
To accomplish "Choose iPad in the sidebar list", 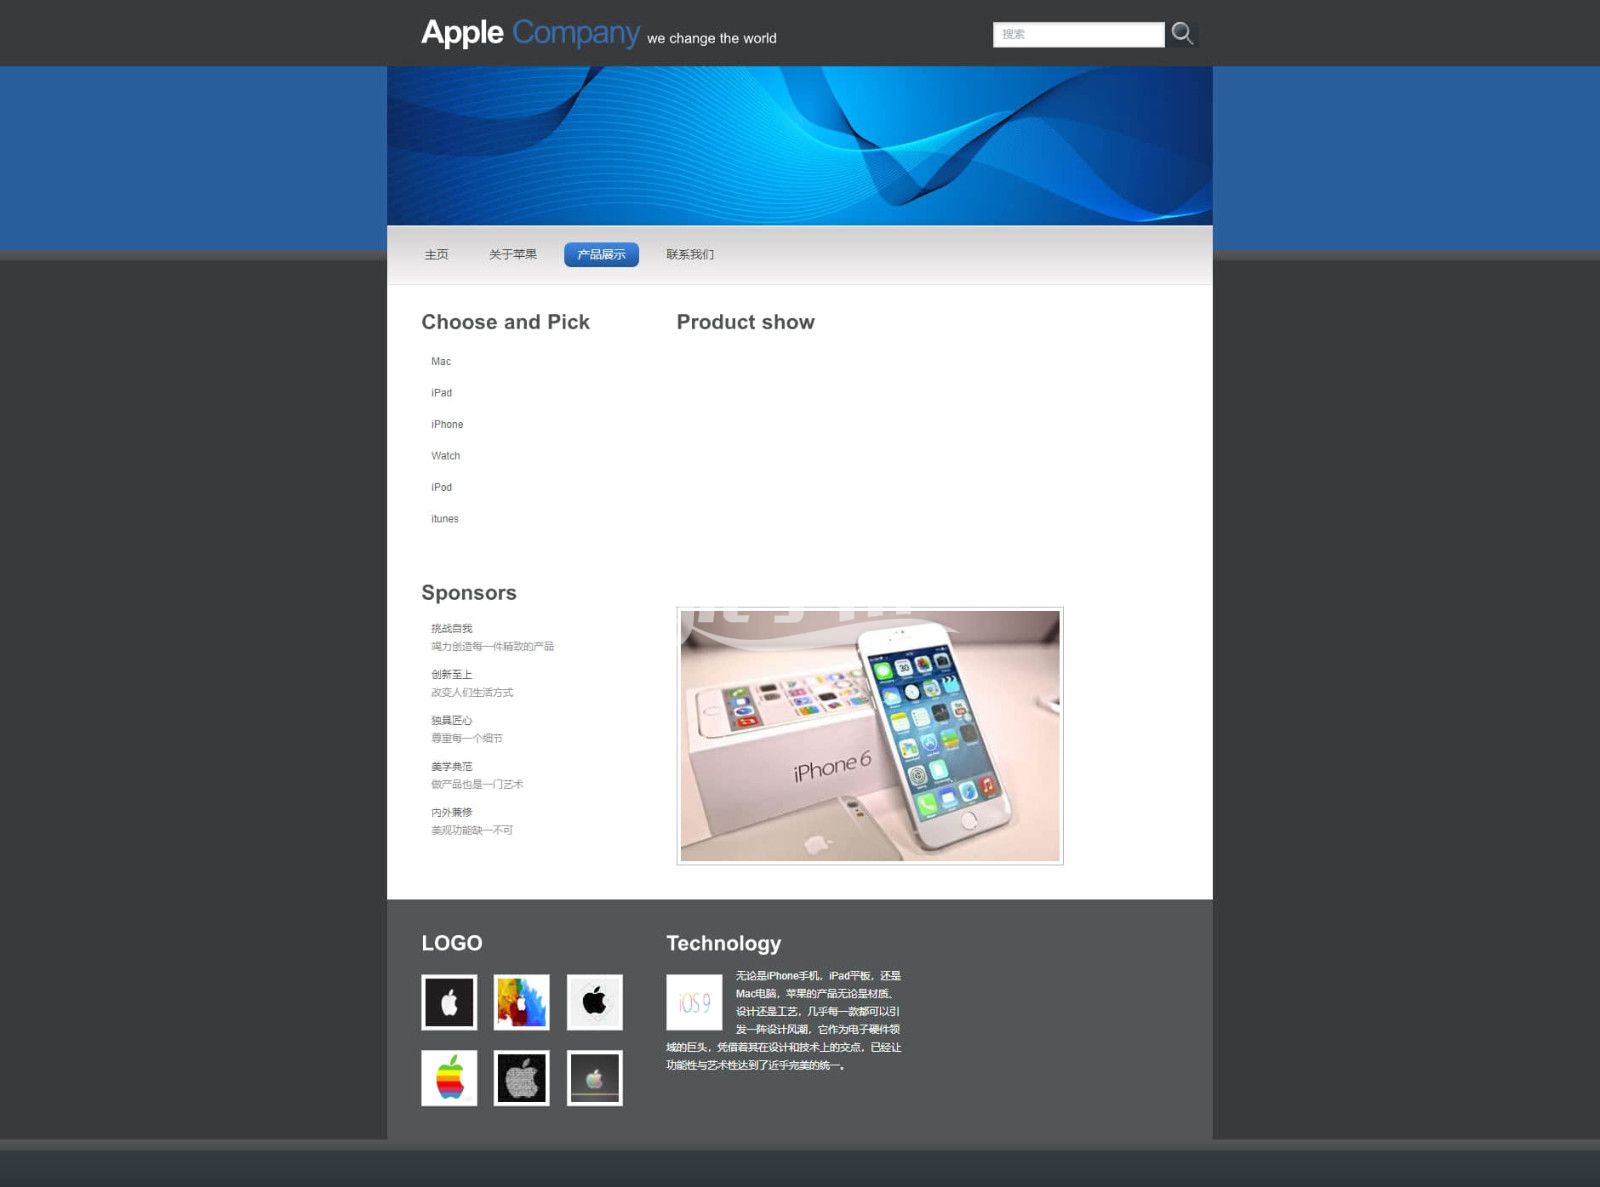I will pyautogui.click(x=441, y=393).
